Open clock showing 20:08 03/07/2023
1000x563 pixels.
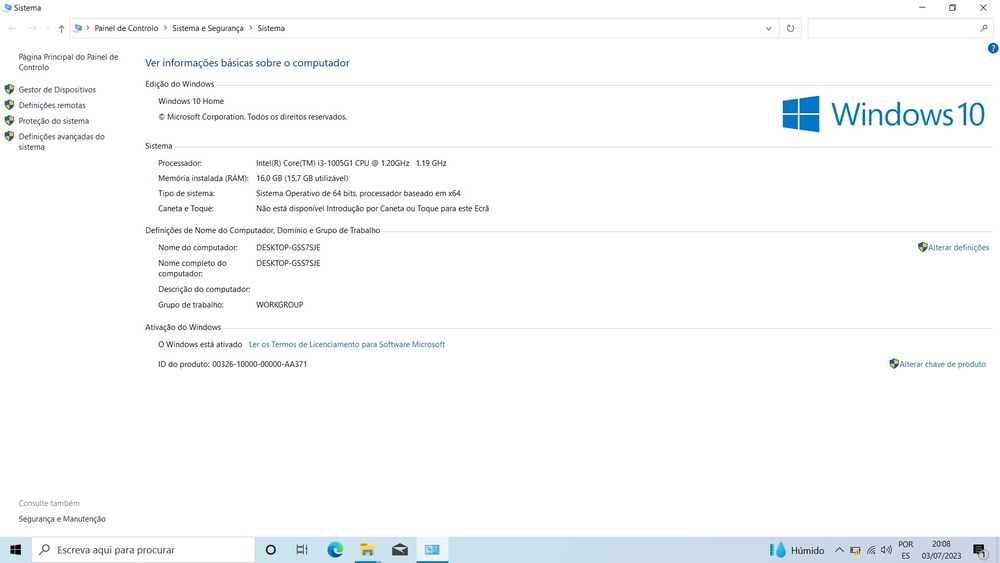(x=941, y=550)
